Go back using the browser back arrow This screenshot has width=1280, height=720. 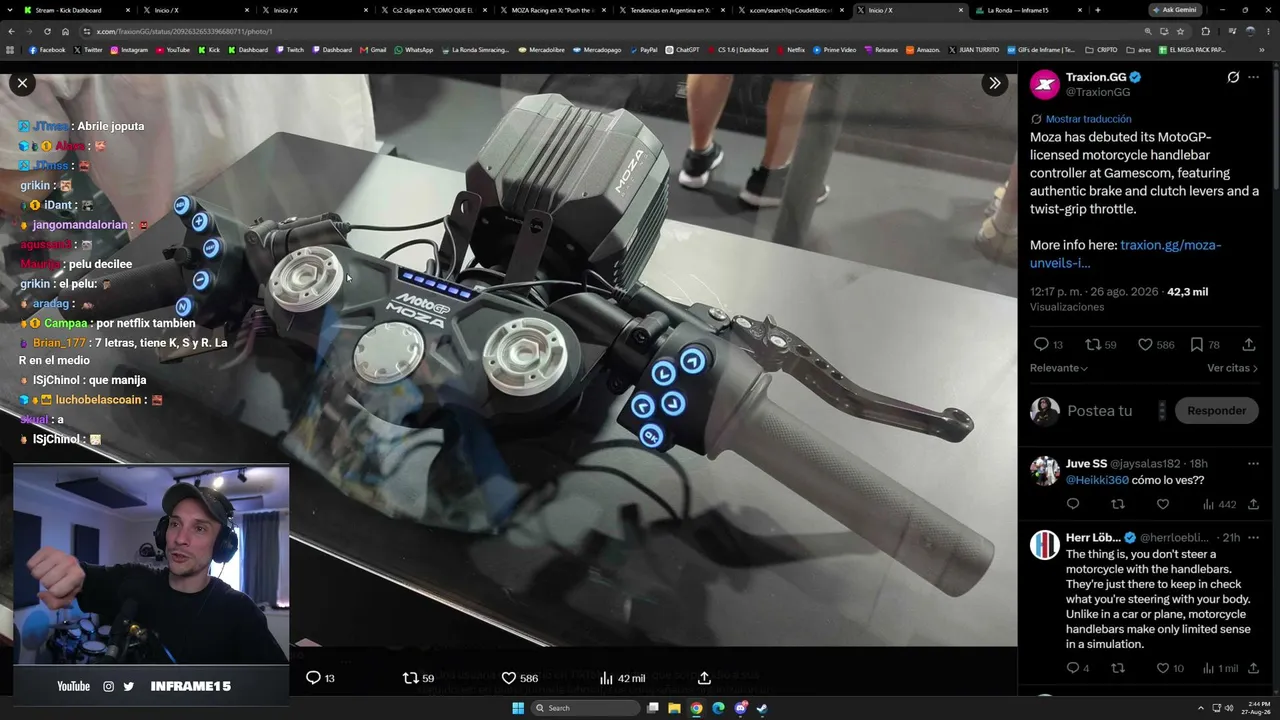click(x=11, y=31)
